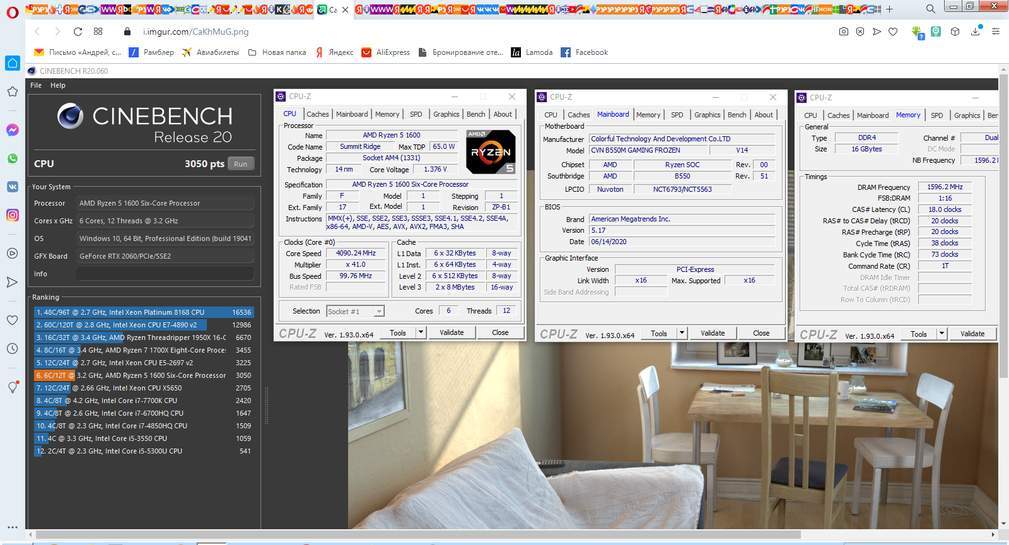Open Lamoda bookmark
Viewport: 1009px width, 545px height.
point(532,52)
